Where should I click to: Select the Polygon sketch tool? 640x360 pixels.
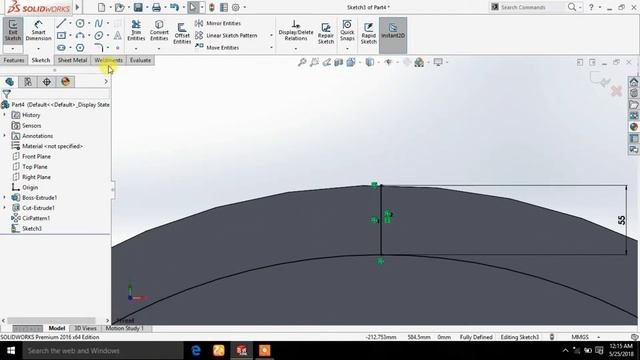pos(80,48)
